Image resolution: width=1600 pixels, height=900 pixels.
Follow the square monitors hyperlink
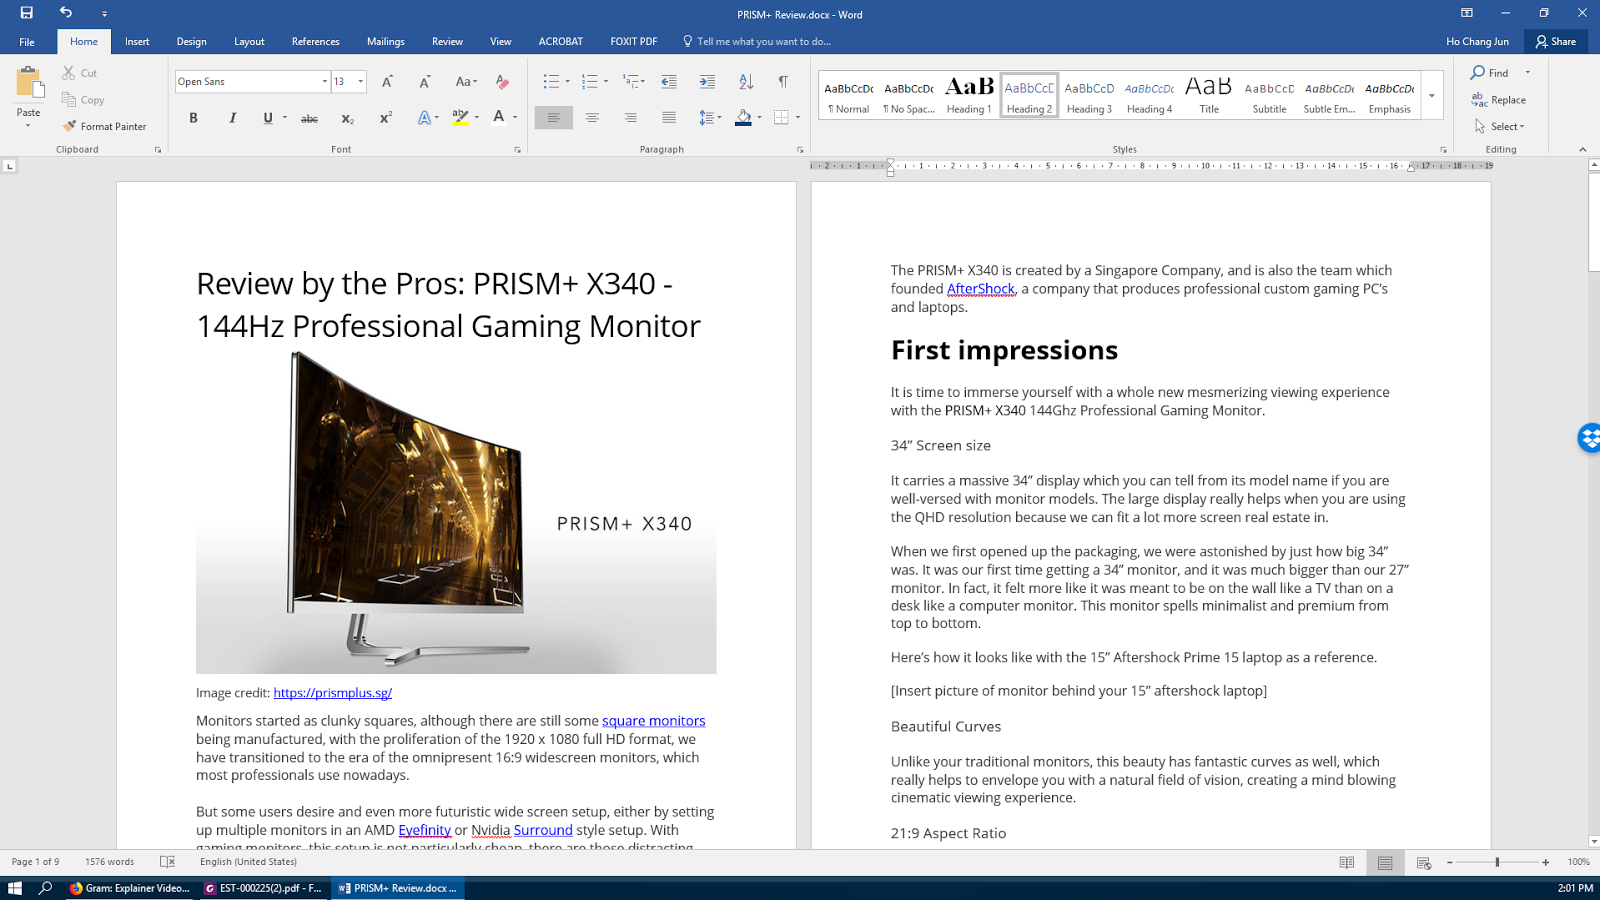click(653, 721)
